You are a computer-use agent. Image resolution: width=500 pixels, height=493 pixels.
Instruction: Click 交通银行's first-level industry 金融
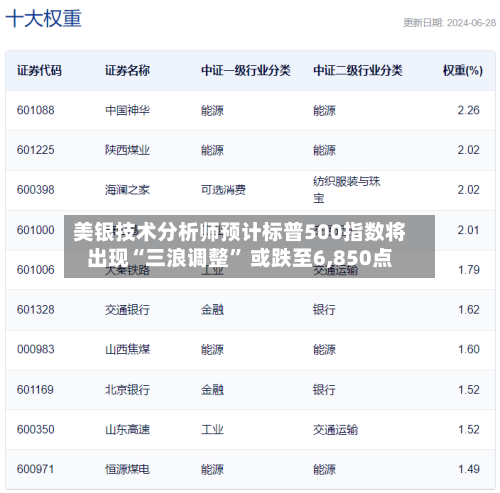coord(212,310)
